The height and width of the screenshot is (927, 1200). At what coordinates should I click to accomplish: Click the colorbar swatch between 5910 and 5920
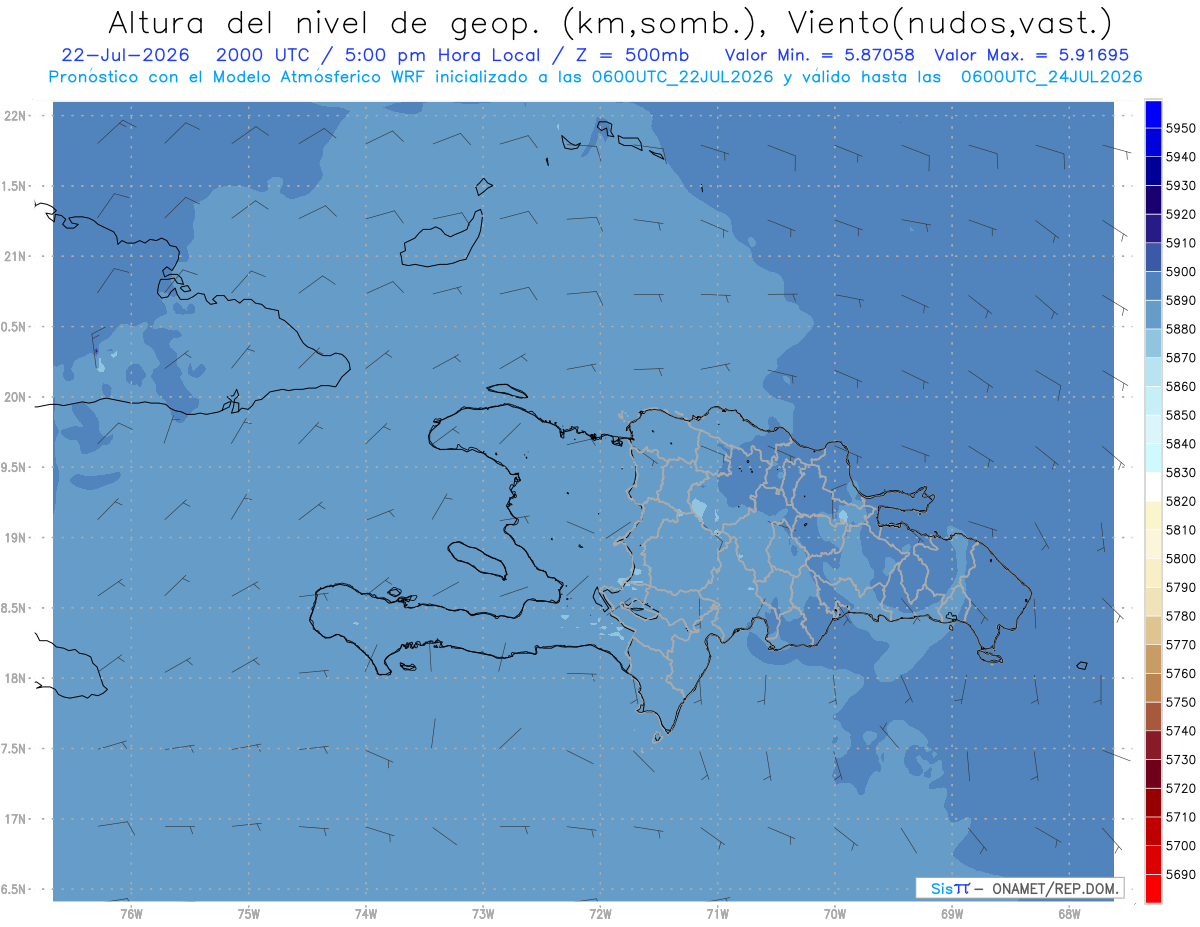pos(1153,229)
